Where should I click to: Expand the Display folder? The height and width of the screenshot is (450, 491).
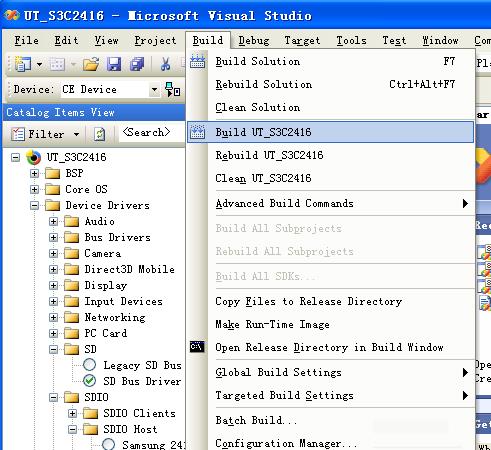[x=53, y=285]
